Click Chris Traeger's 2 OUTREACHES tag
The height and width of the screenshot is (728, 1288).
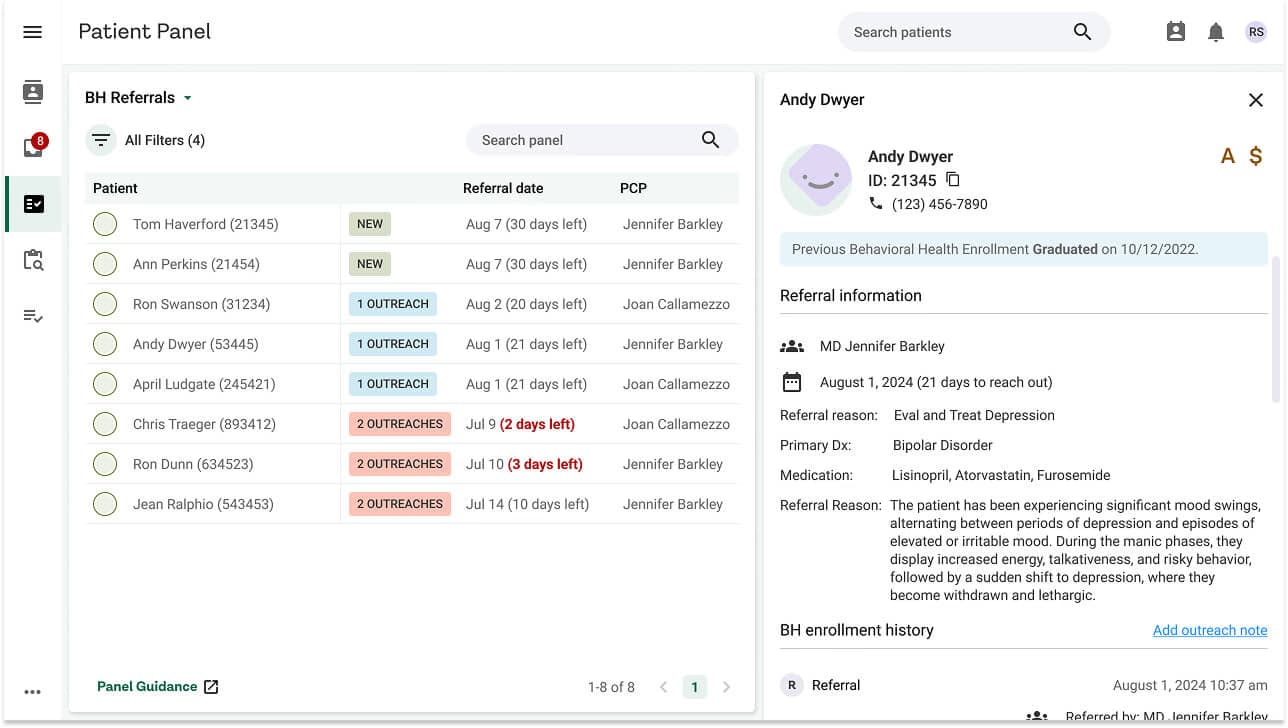click(x=400, y=424)
